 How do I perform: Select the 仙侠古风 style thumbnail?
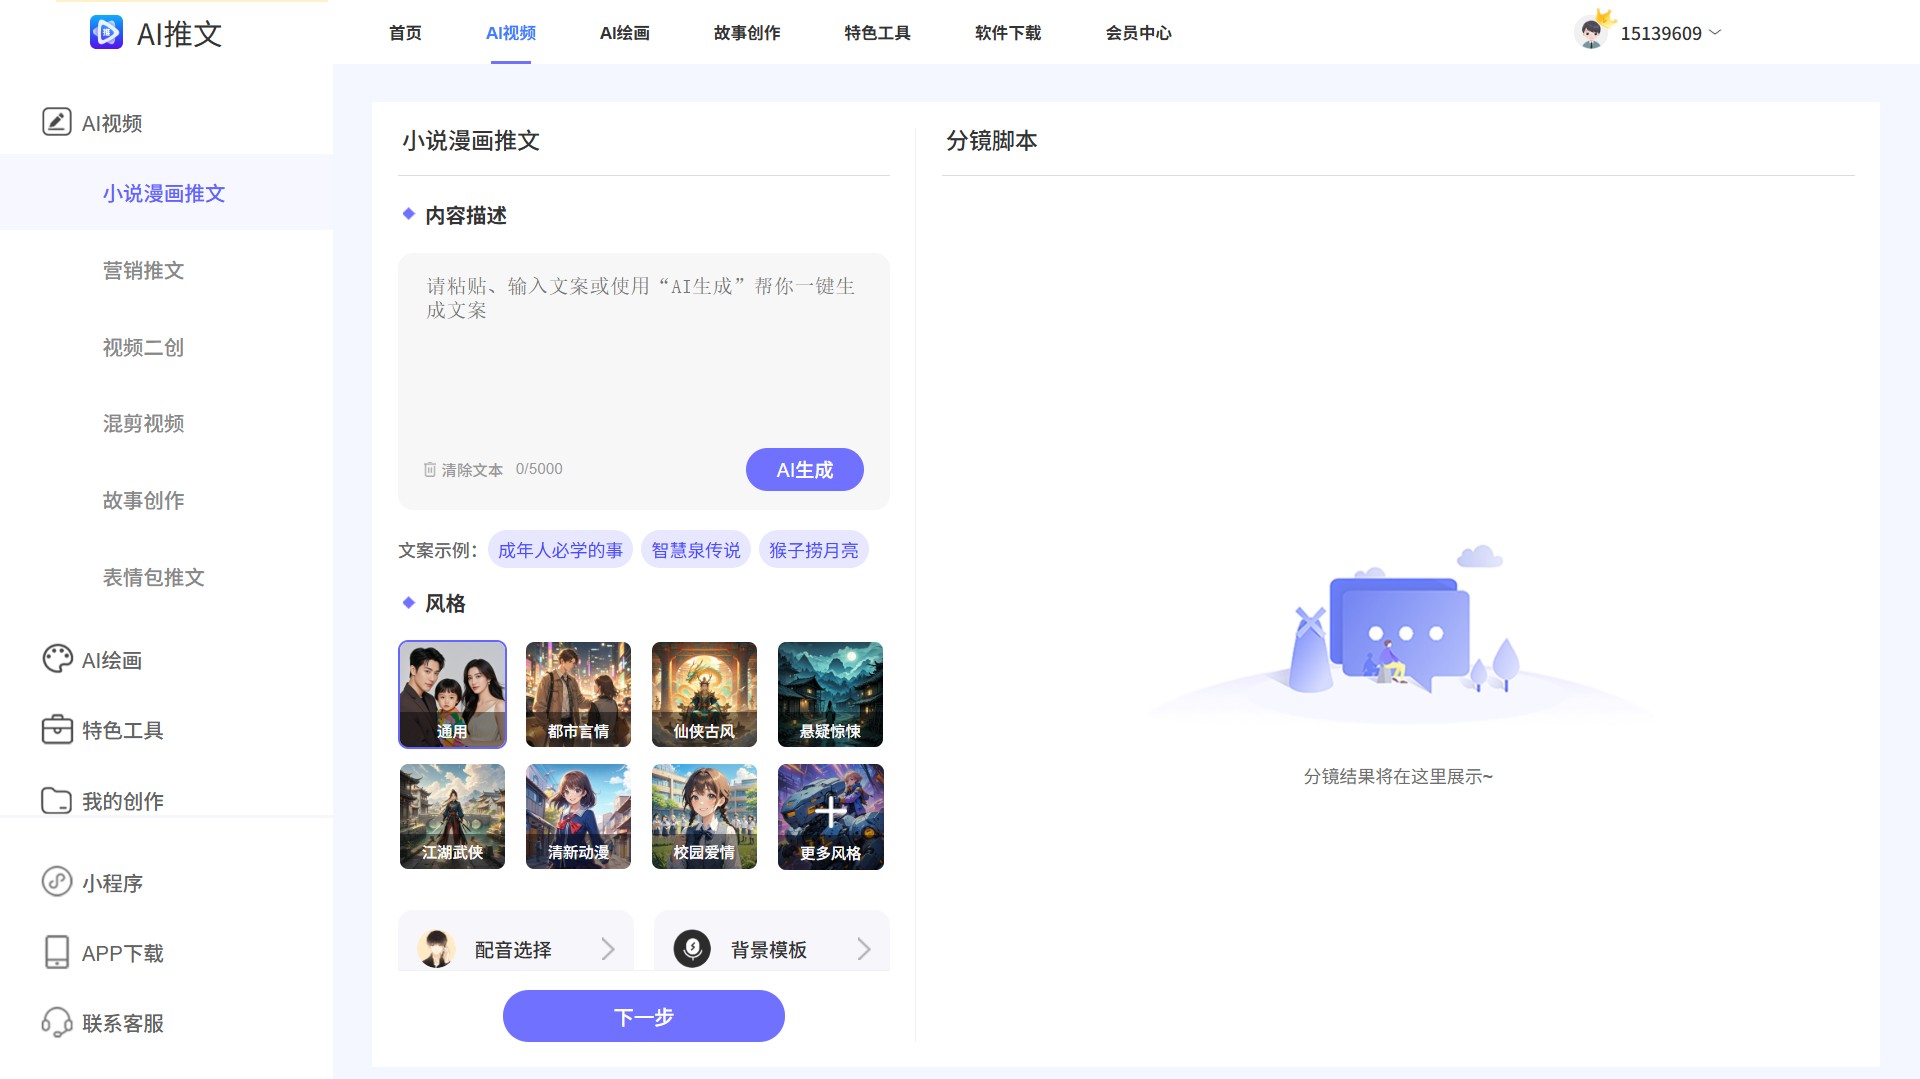tap(704, 694)
